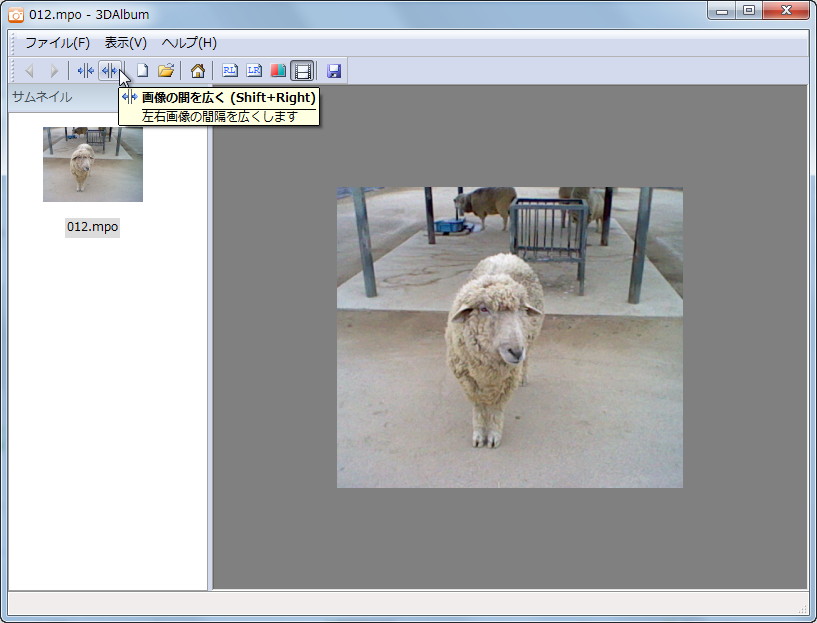Click the forward navigation arrow
The height and width of the screenshot is (623, 817).
tap(53, 70)
